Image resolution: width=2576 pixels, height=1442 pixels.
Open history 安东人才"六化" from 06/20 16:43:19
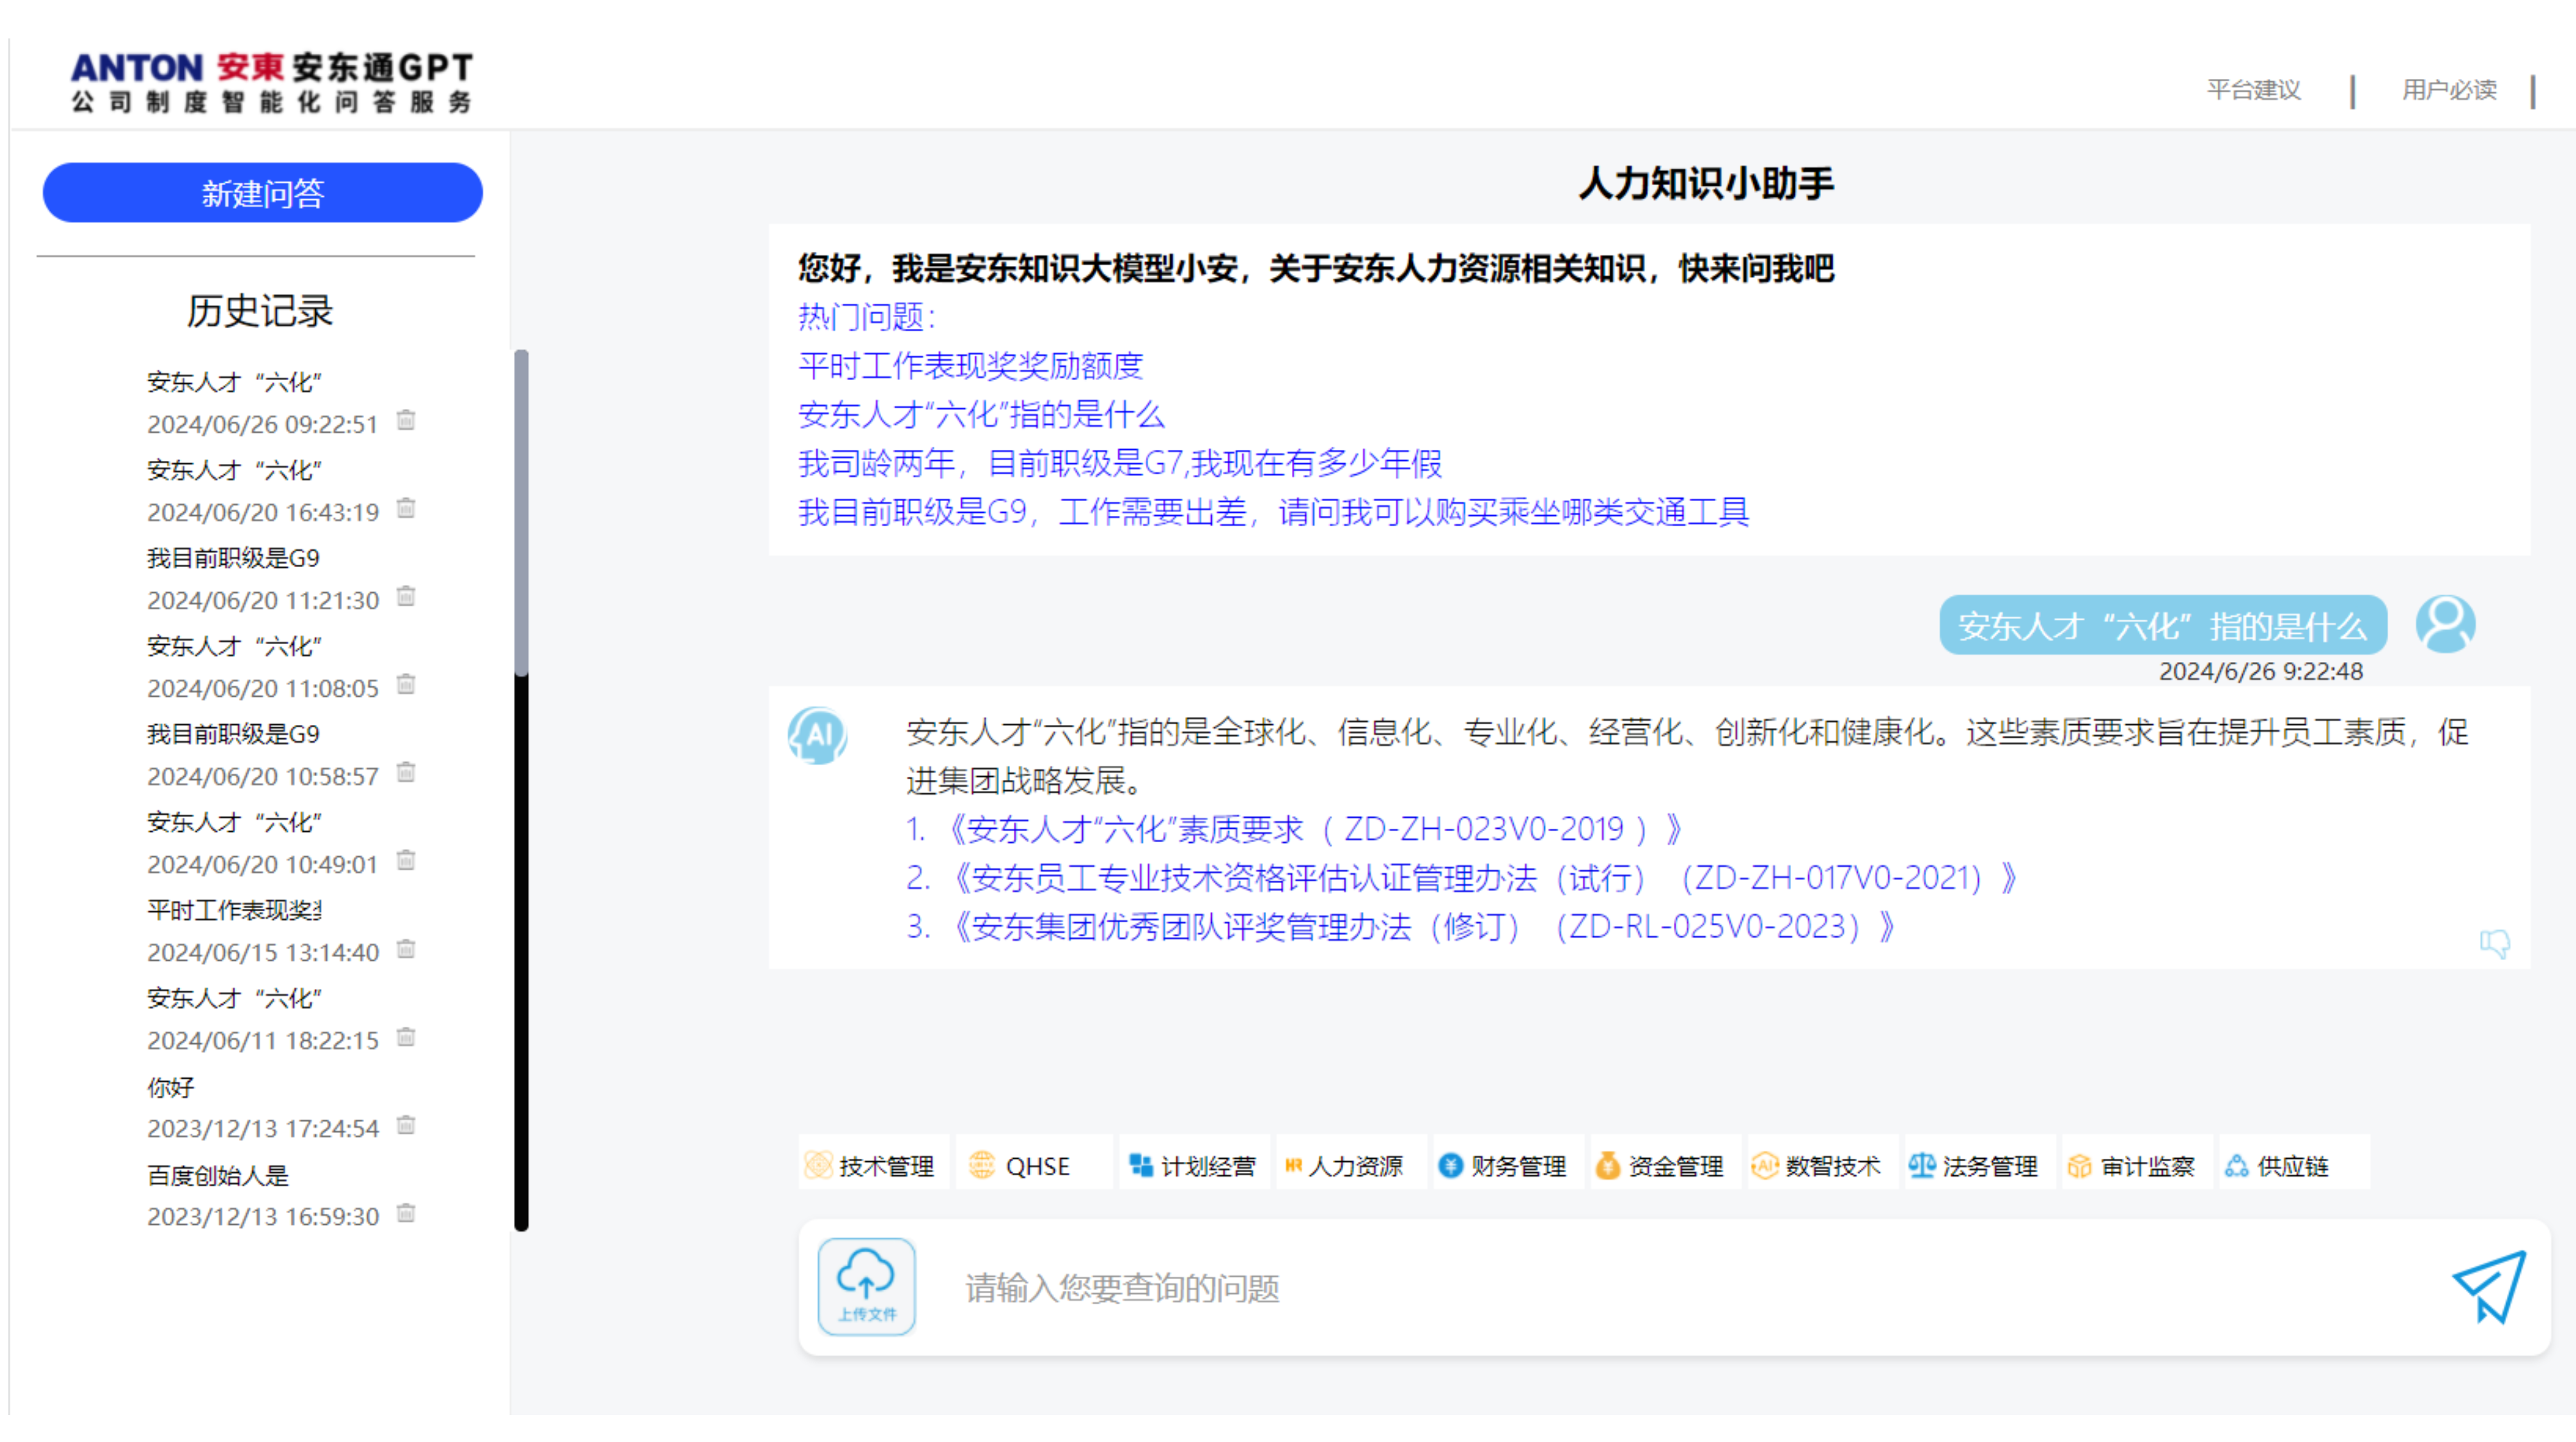click(x=234, y=470)
